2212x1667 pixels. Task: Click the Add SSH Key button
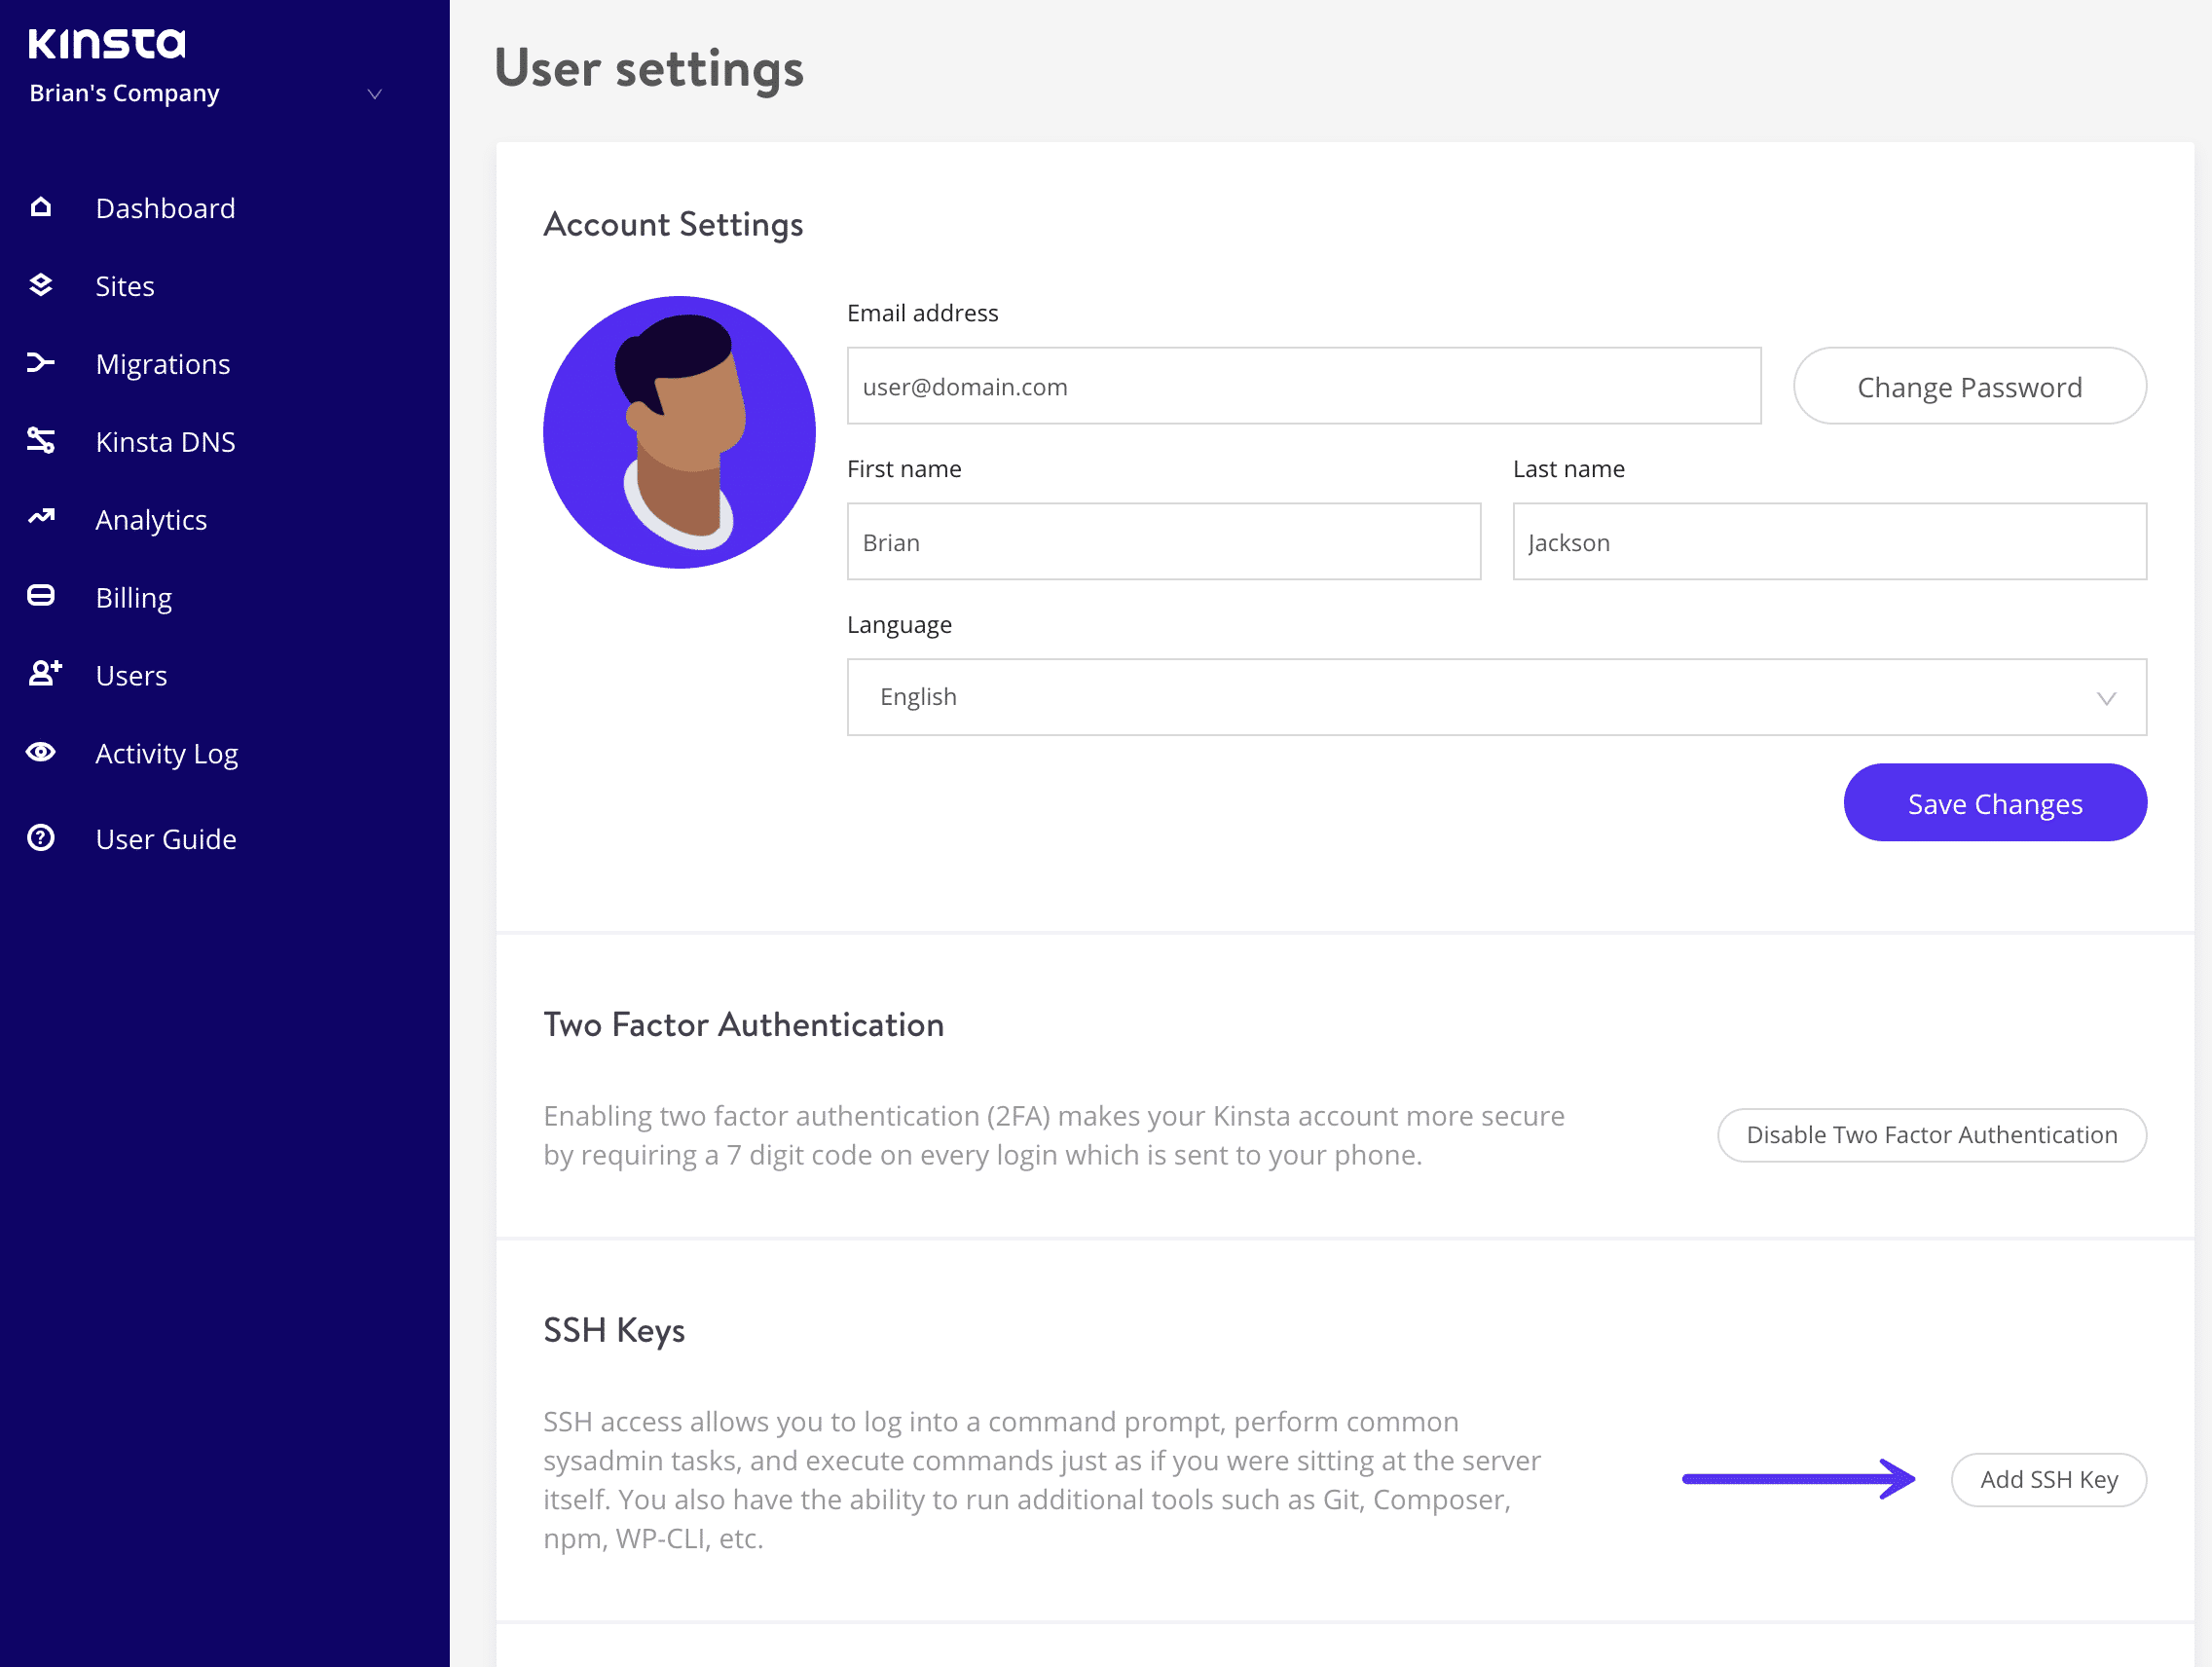2047,1480
